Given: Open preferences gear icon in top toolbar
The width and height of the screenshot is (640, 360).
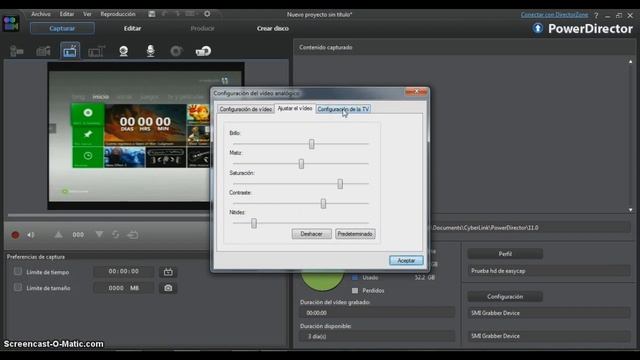Looking at the screenshot, I should click(207, 14).
